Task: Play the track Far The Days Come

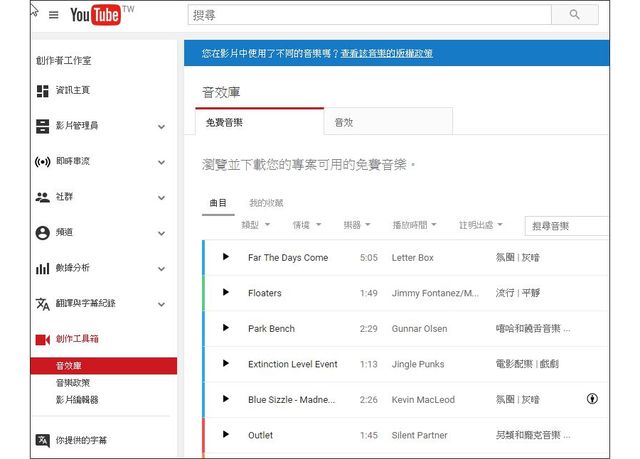Action: point(226,257)
